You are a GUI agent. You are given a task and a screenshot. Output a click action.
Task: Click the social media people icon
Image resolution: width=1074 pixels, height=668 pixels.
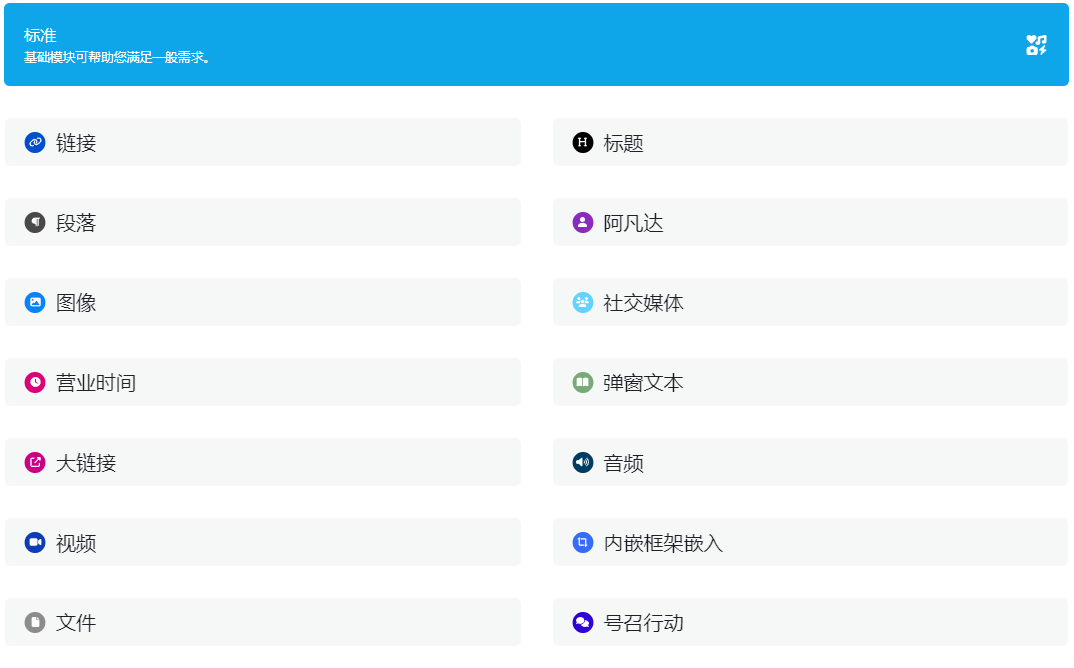pos(583,303)
